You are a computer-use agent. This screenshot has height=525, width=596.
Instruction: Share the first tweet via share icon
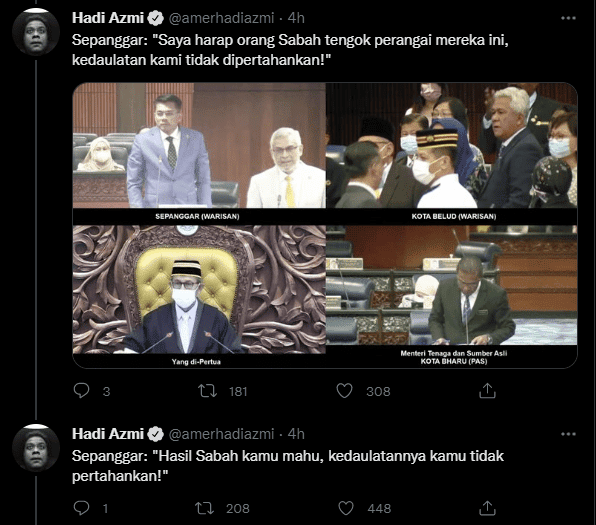tap(487, 390)
